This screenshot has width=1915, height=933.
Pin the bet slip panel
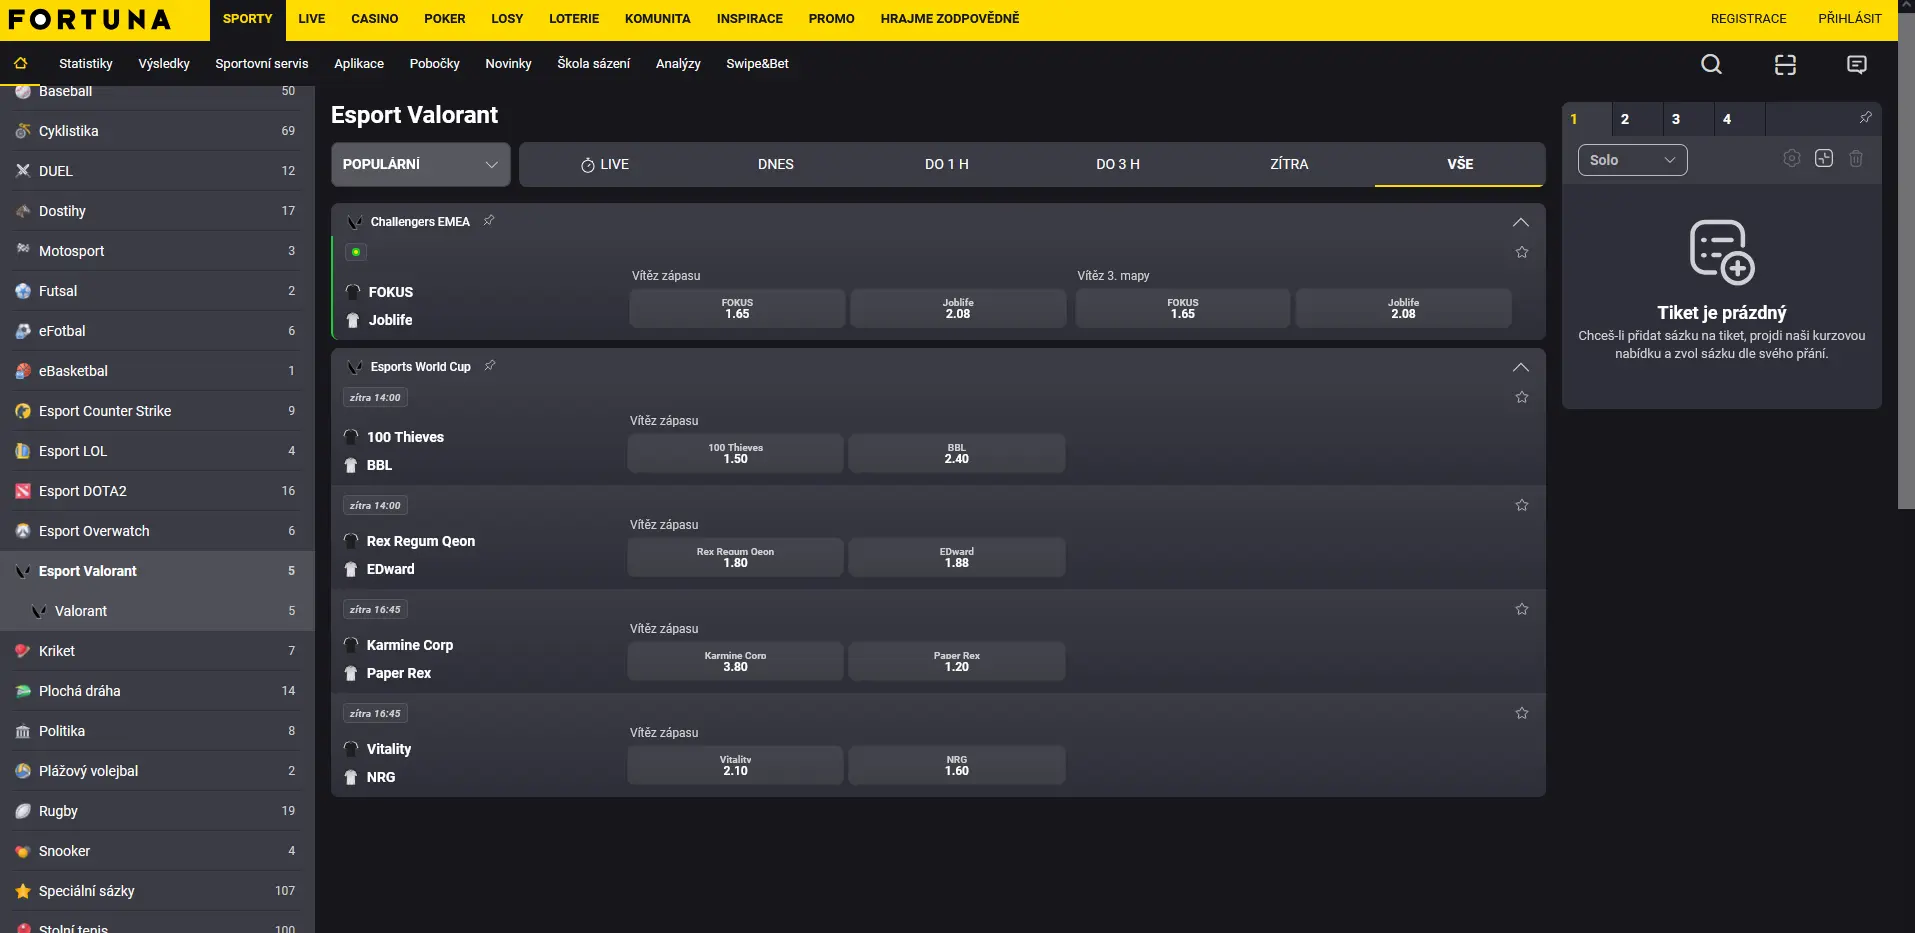(1865, 118)
